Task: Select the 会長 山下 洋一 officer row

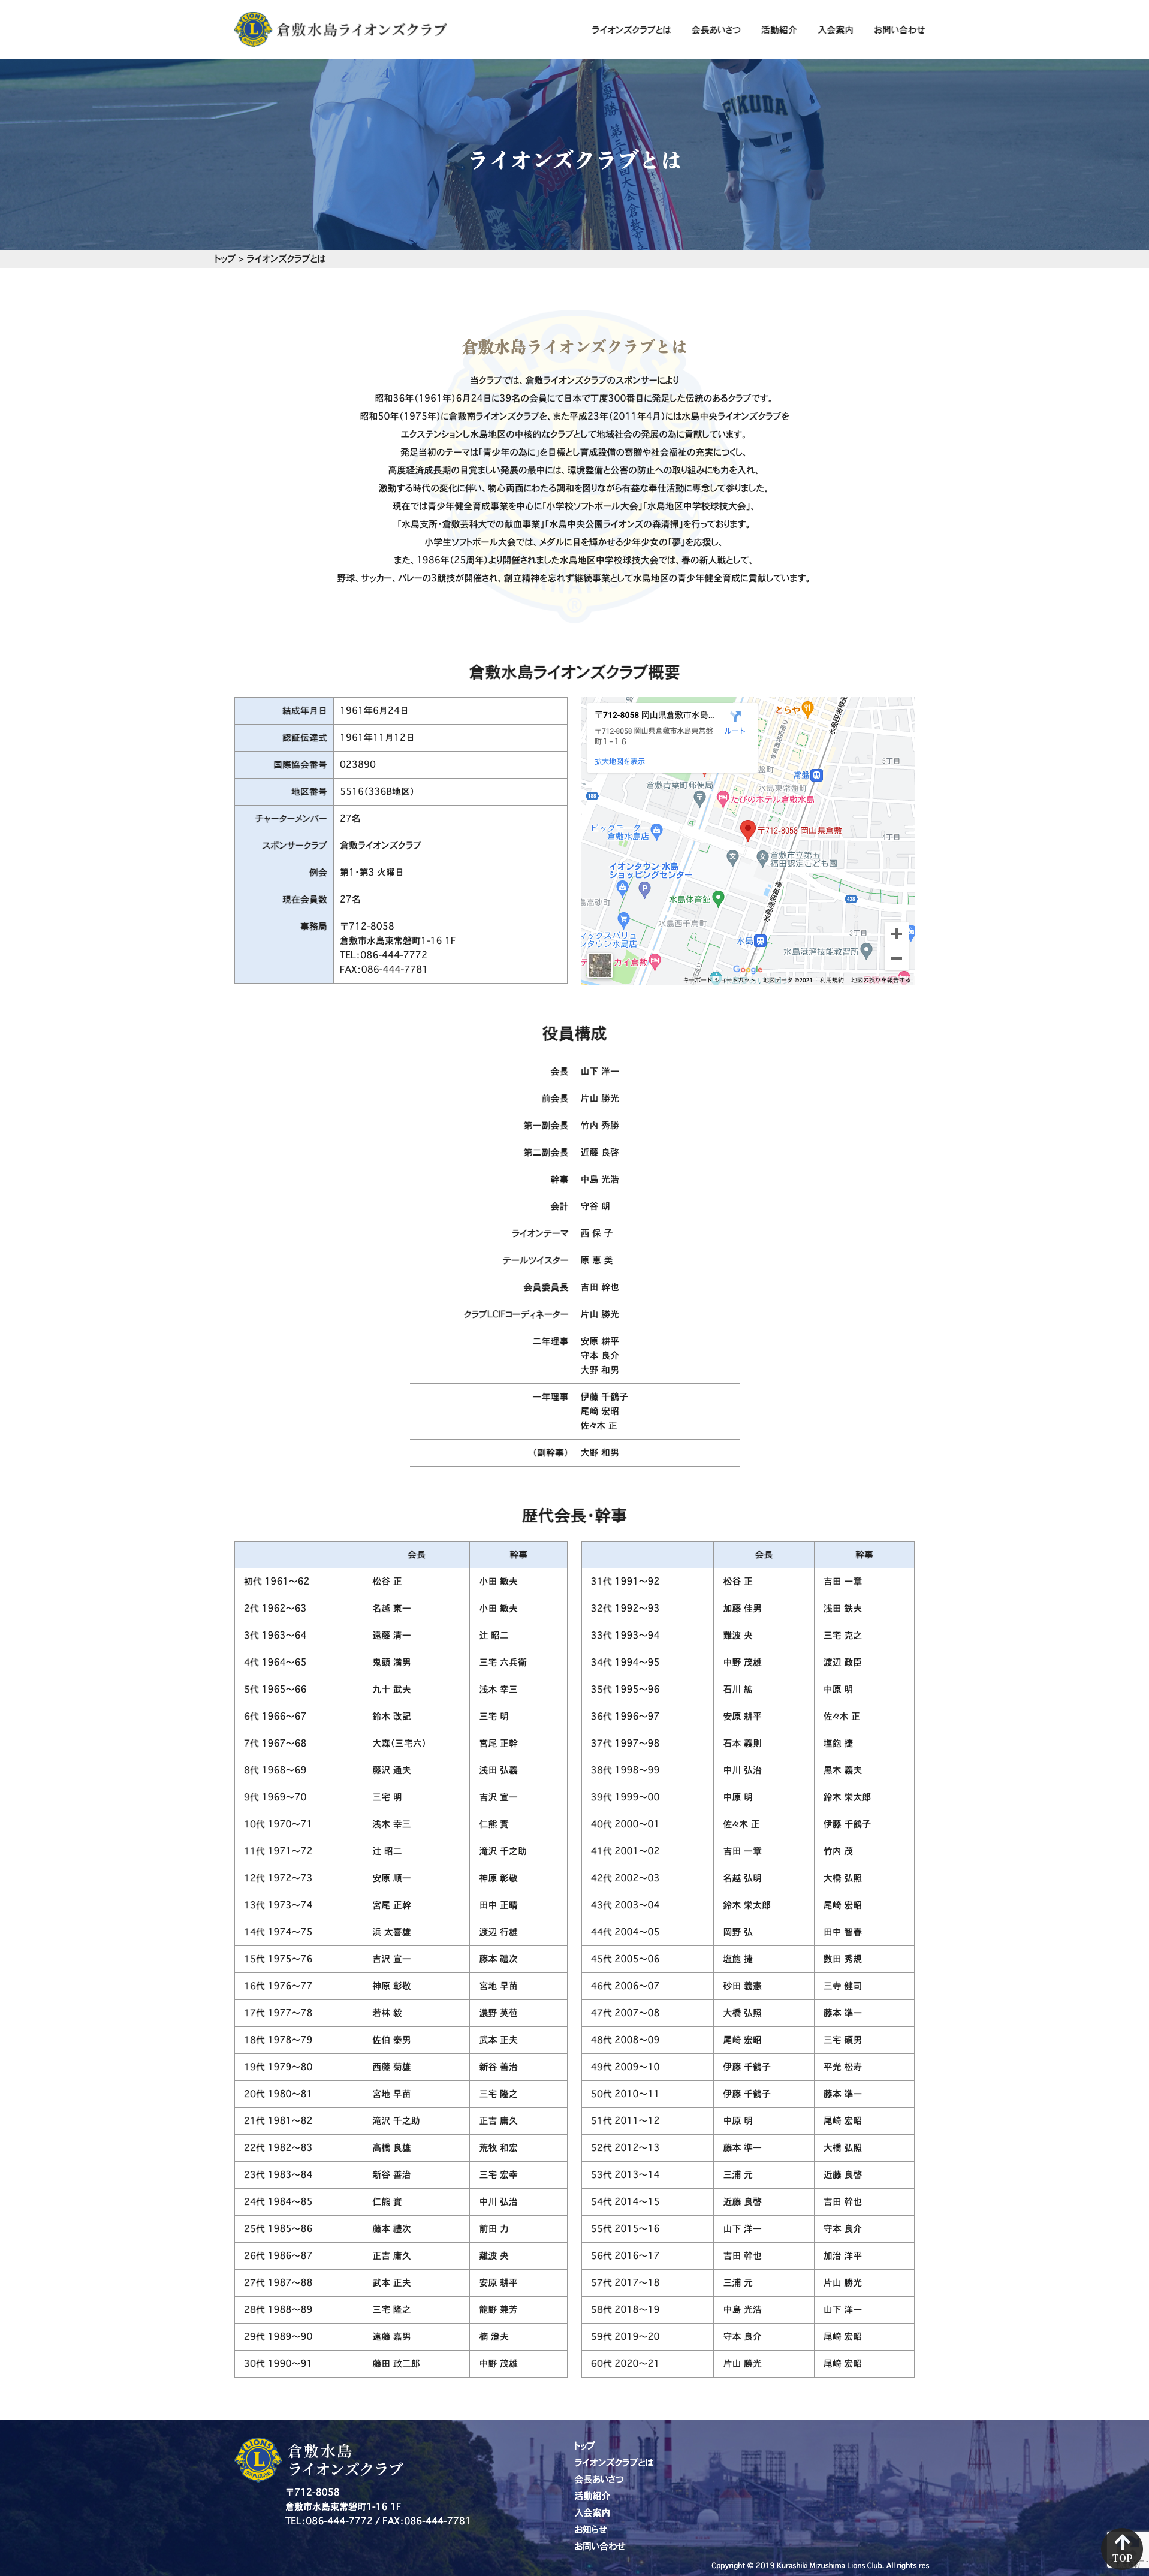Action: click(574, 1071)
